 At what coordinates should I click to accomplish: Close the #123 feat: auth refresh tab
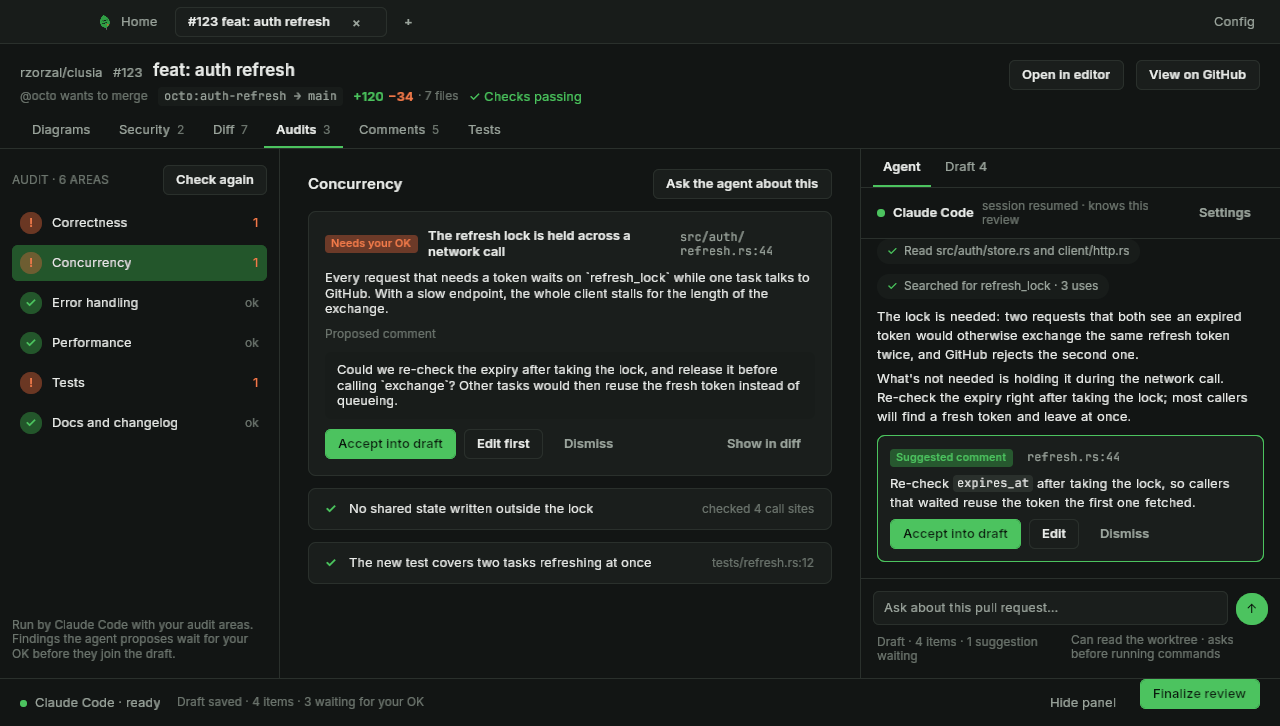356,22
